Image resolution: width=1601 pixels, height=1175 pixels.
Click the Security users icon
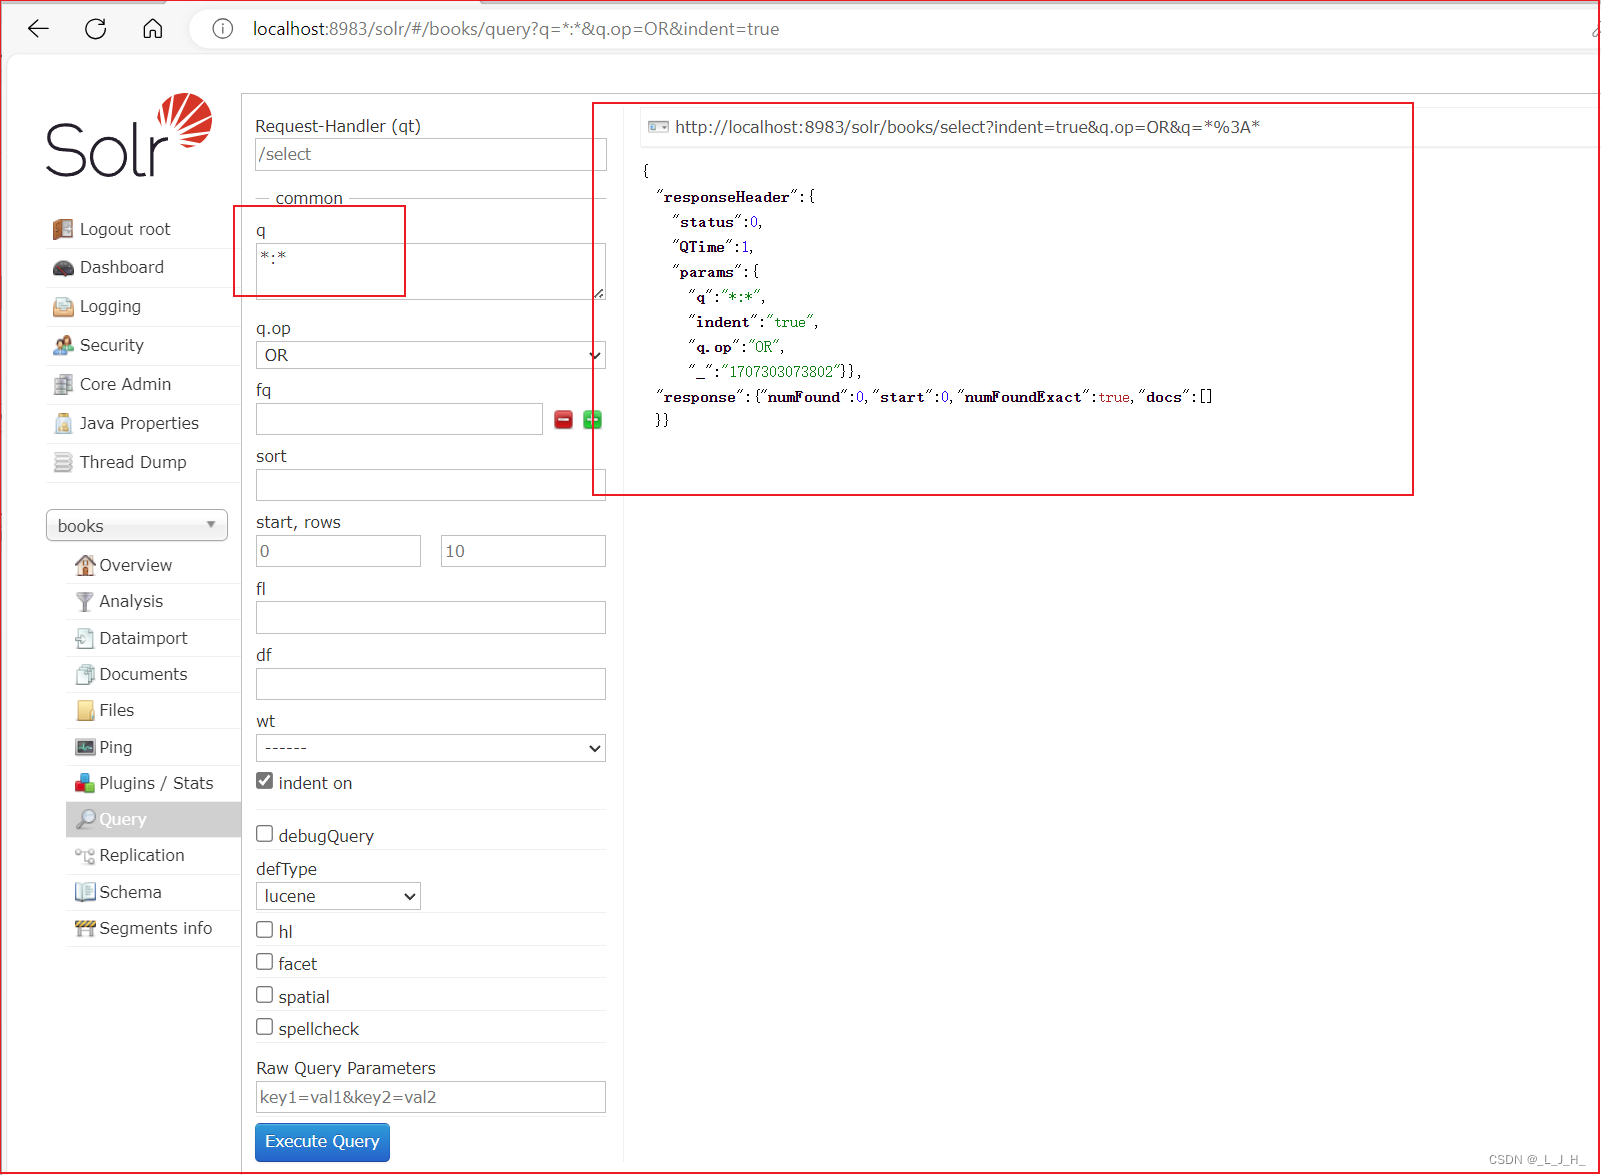(x=63, y=345)
